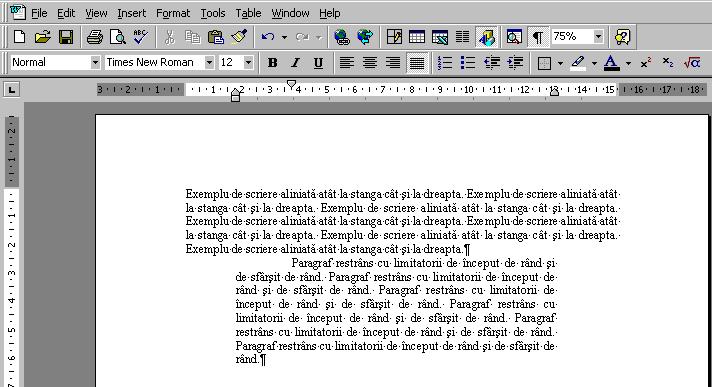Open the Table menu
Image resolution: width=712 pixels, height=387 pixels.
[x=248, y=13]
